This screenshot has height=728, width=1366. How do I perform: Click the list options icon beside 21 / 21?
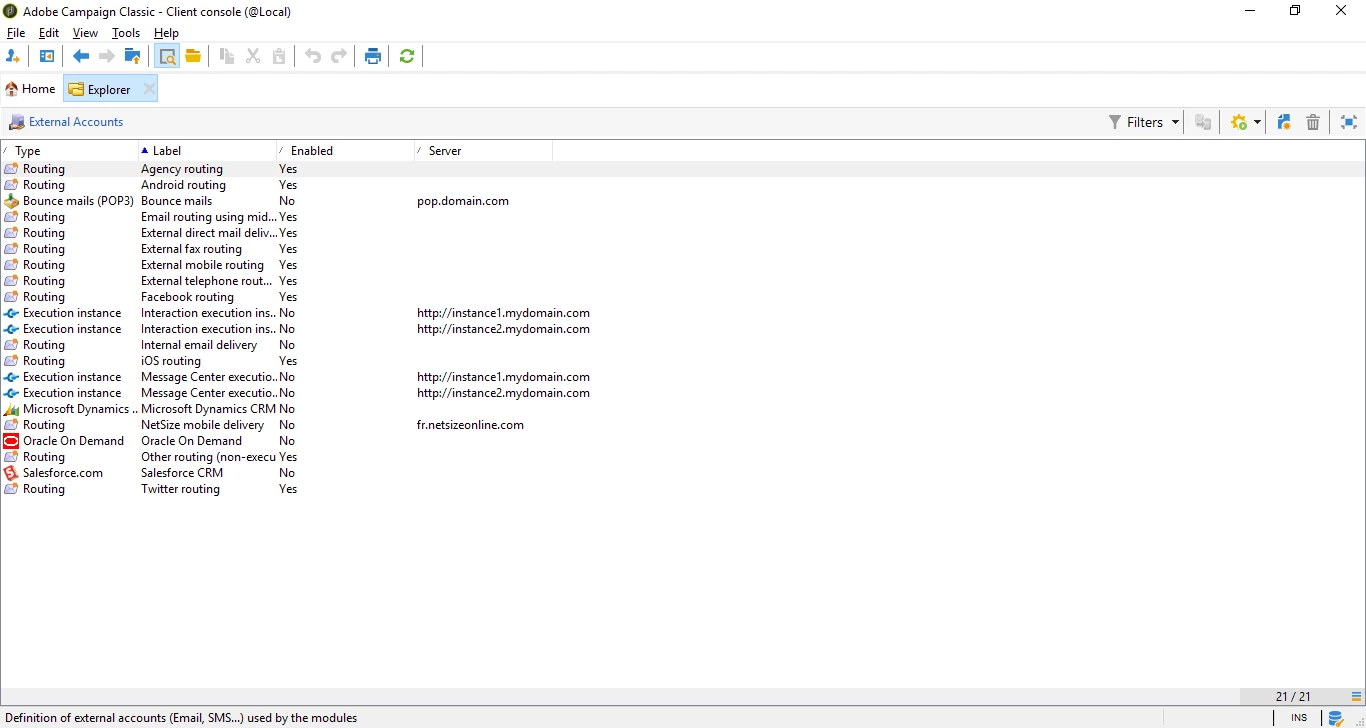coord(1357,696)
